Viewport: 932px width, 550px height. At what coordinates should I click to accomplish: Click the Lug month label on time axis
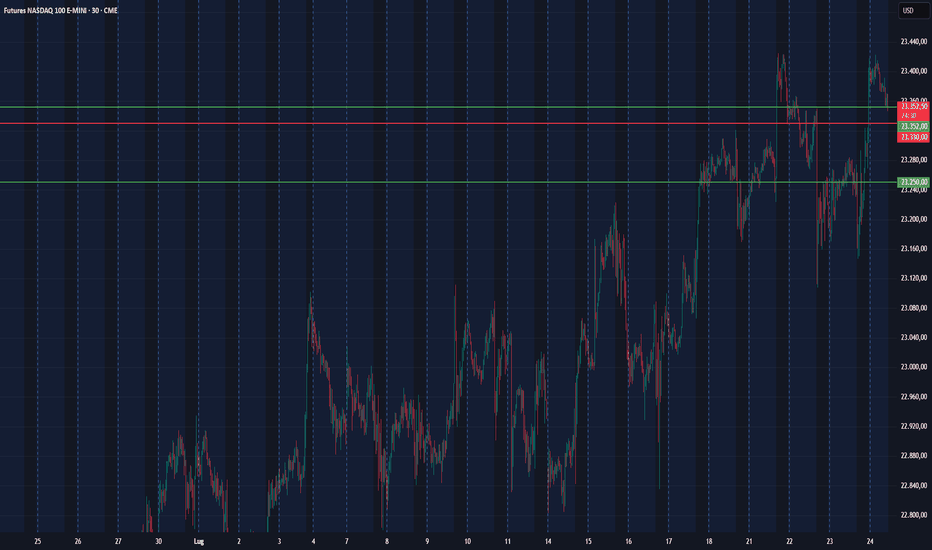[199, 542]
